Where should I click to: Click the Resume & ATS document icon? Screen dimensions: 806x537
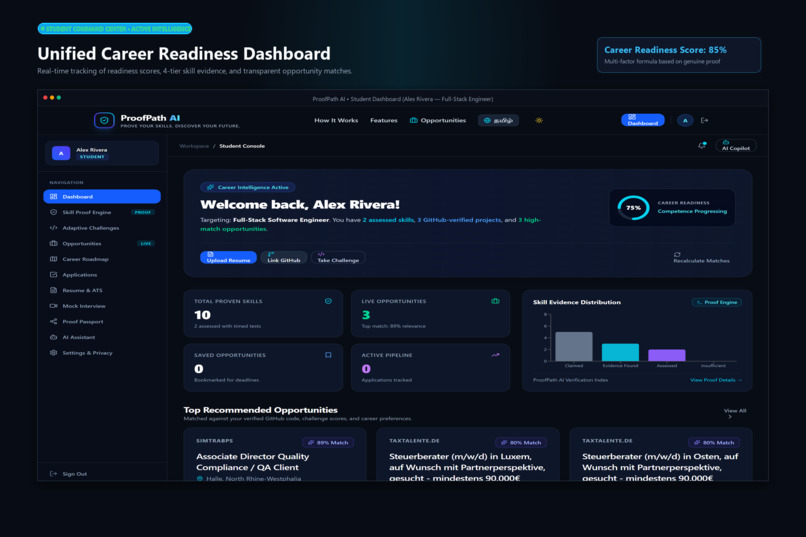pos(53,290)
